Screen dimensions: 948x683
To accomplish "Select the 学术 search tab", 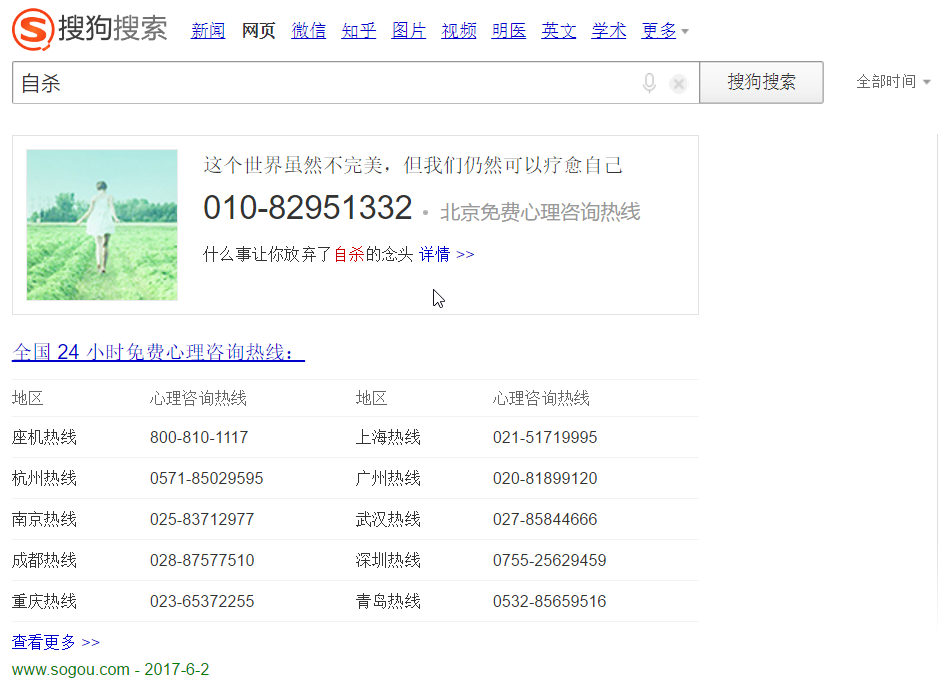I will tap(608, 31).
